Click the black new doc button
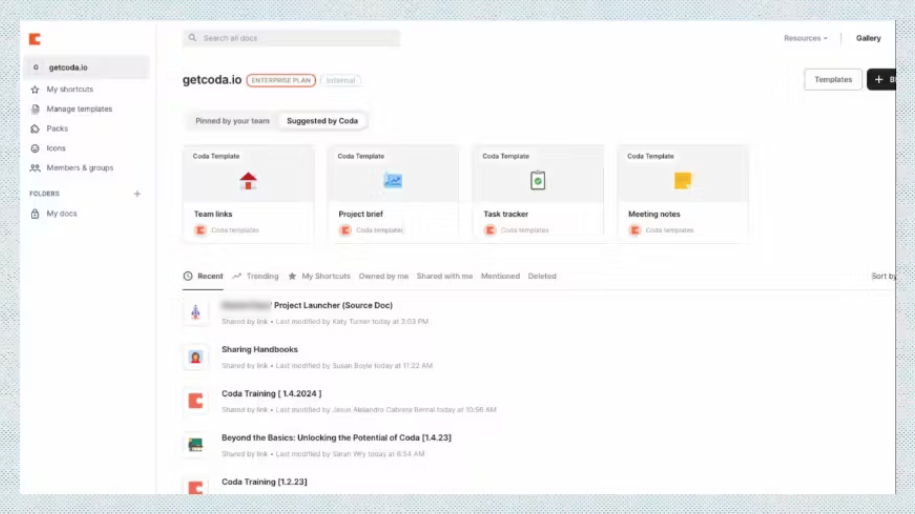Image resolution: width=915 pixels, height=514 pixels. tap(881, 79)
